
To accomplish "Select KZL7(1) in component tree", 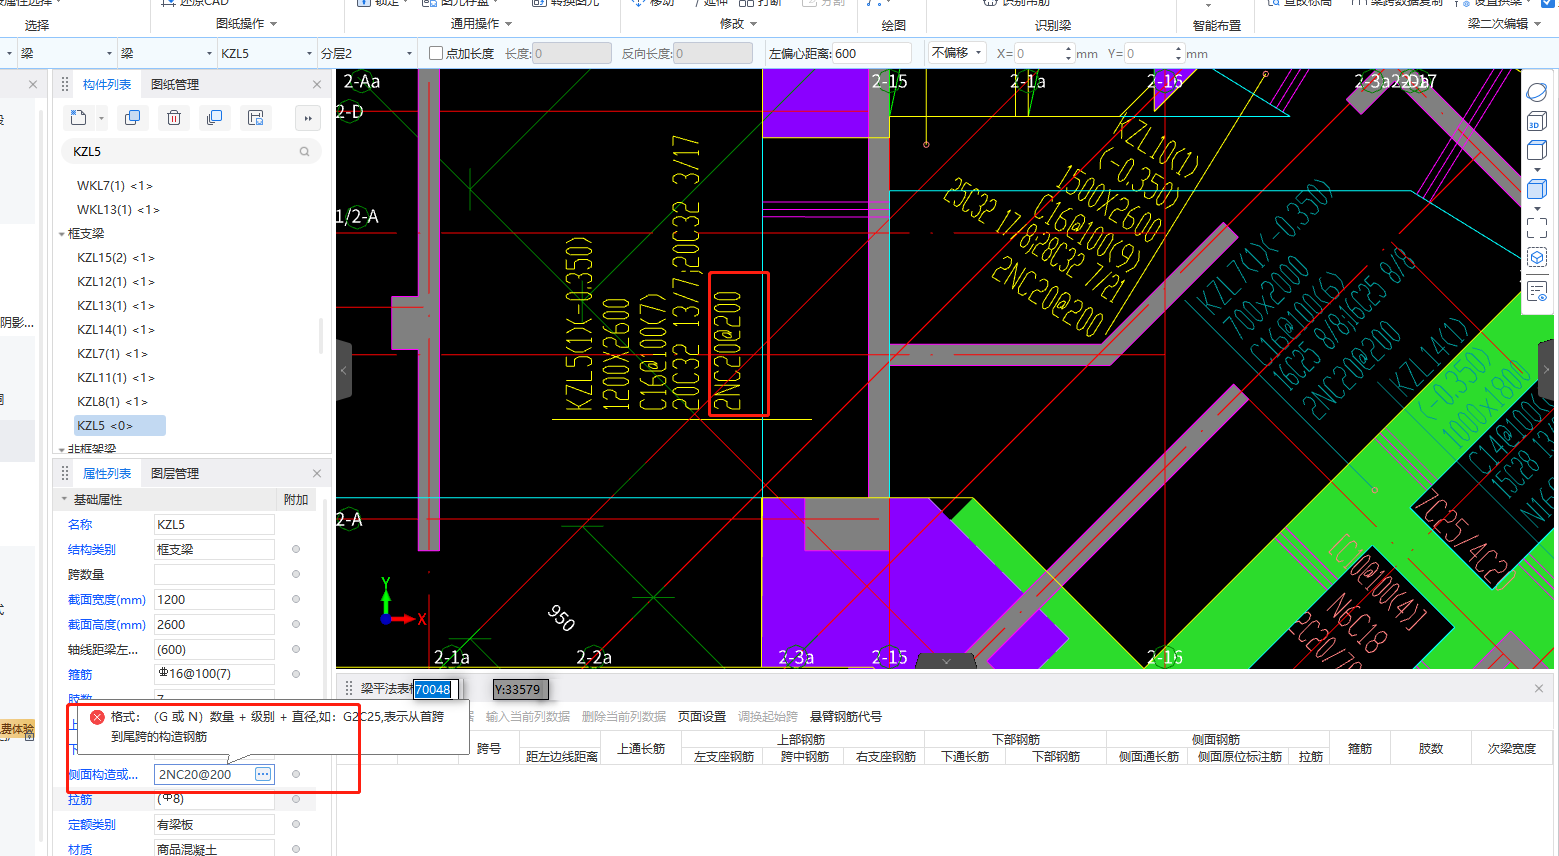I will click(112, 353).
